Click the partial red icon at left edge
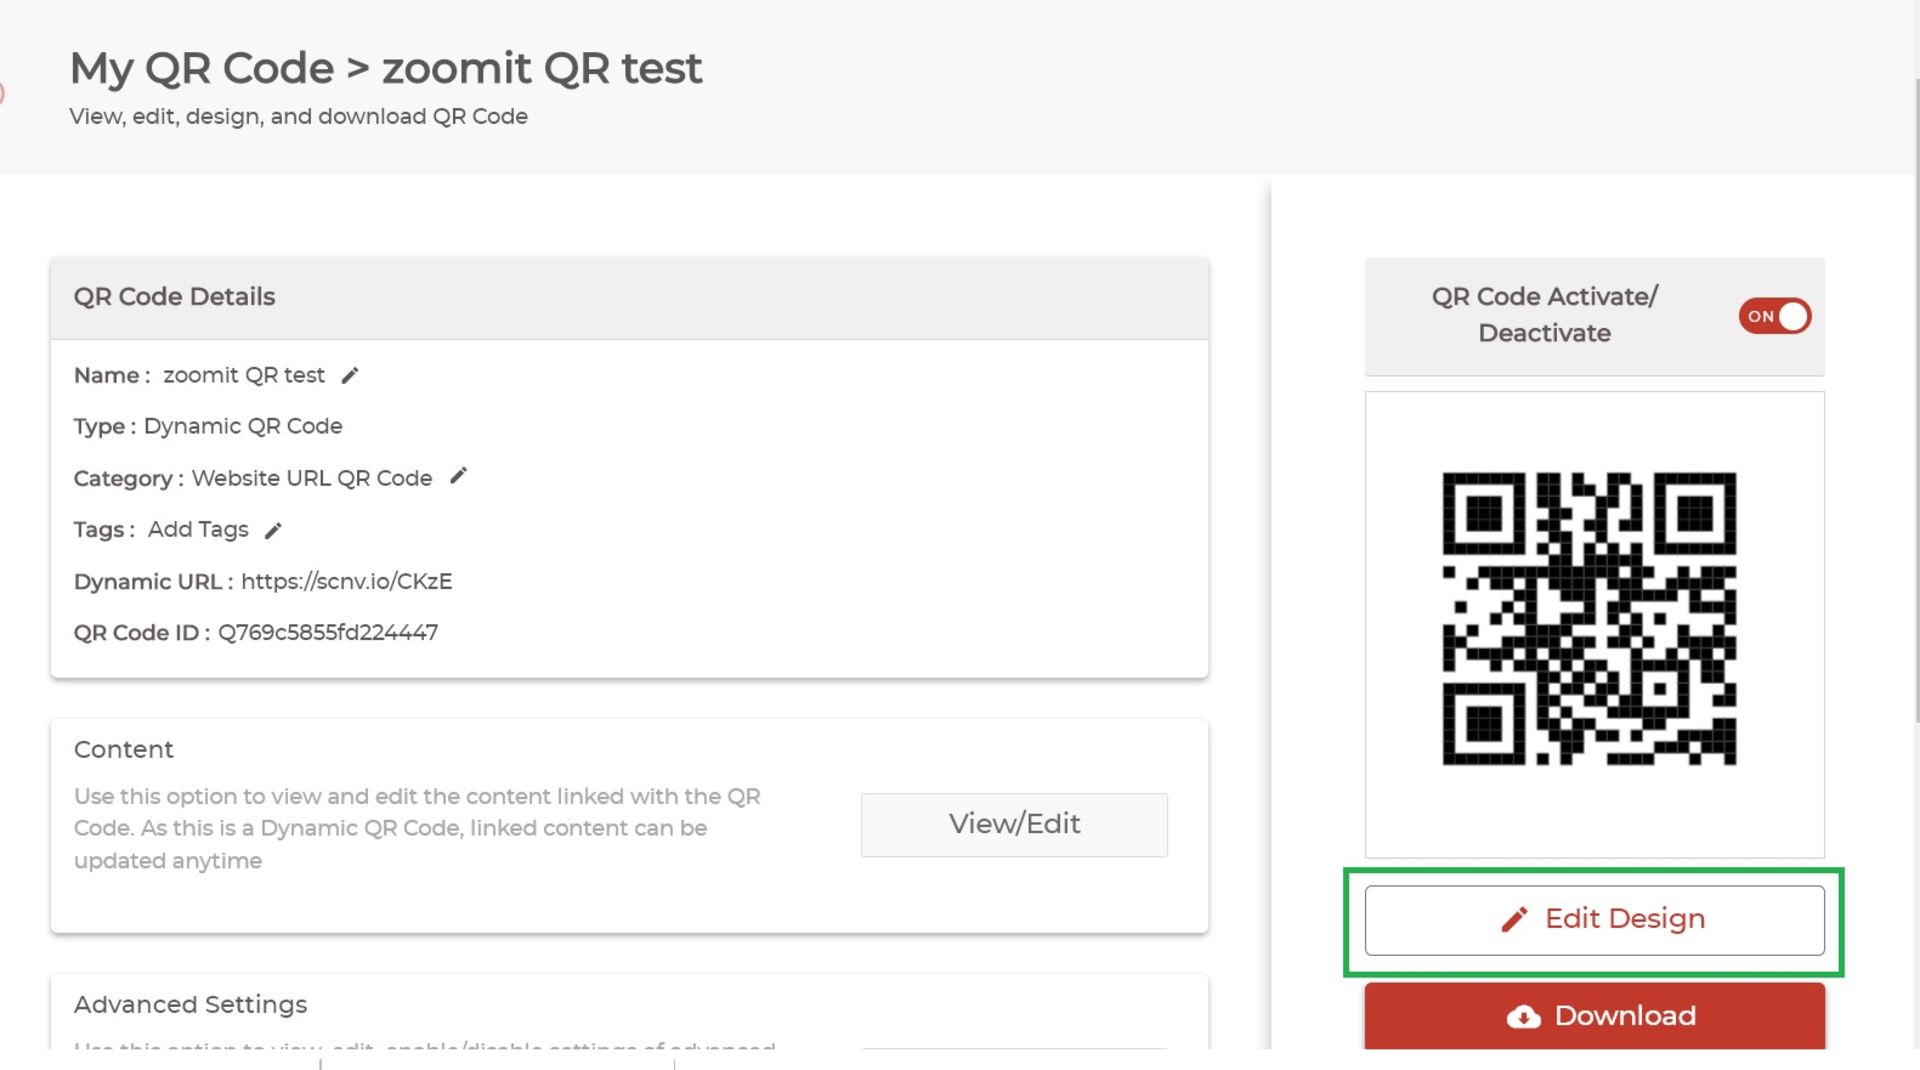 (2, 94)
